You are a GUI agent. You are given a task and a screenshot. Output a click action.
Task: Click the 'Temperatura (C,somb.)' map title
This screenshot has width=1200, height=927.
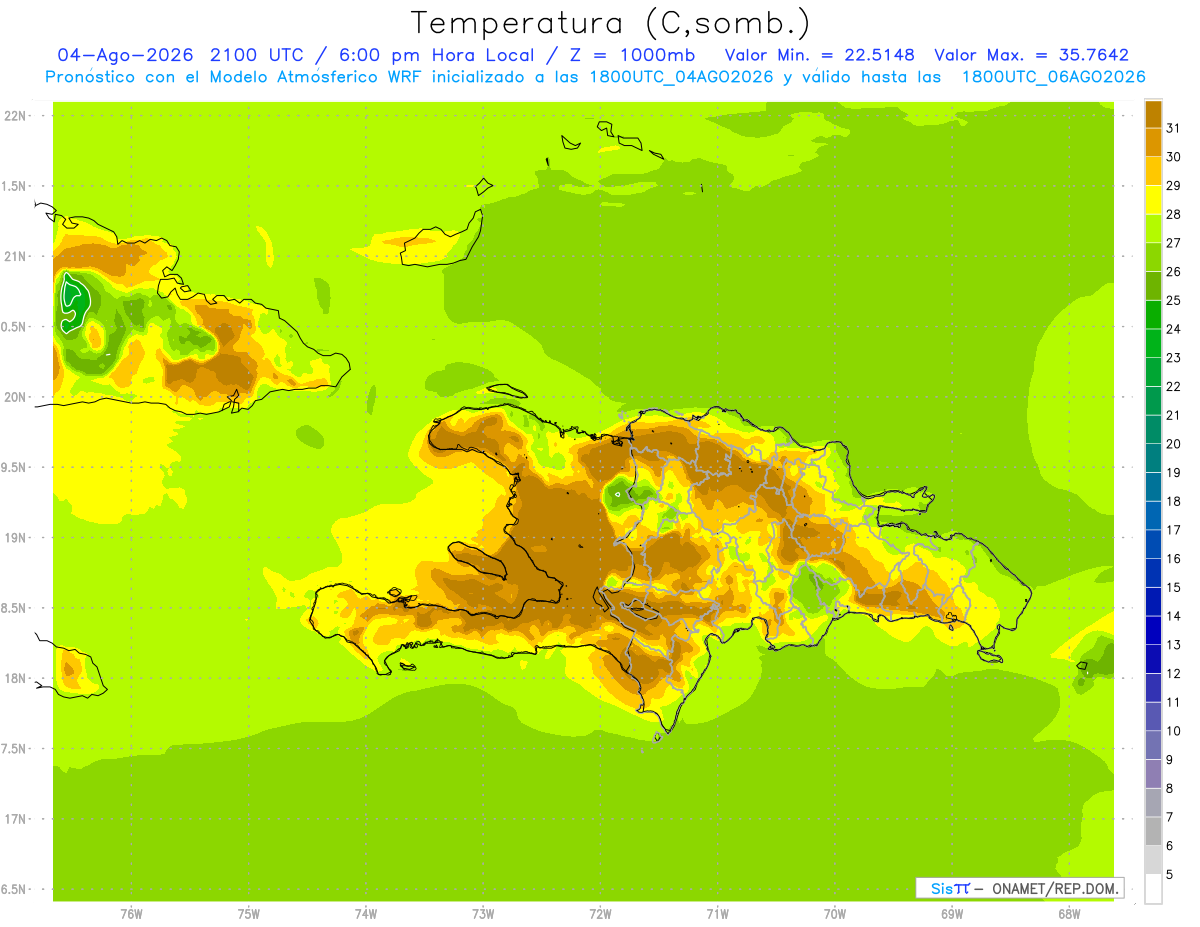coord(610,23)
